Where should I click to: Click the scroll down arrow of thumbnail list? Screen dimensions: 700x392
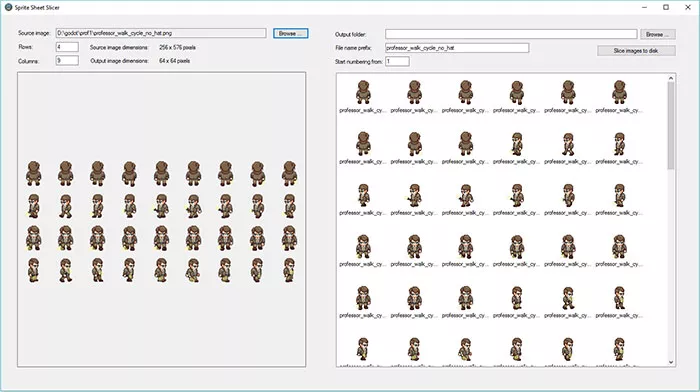pos(671,362)
